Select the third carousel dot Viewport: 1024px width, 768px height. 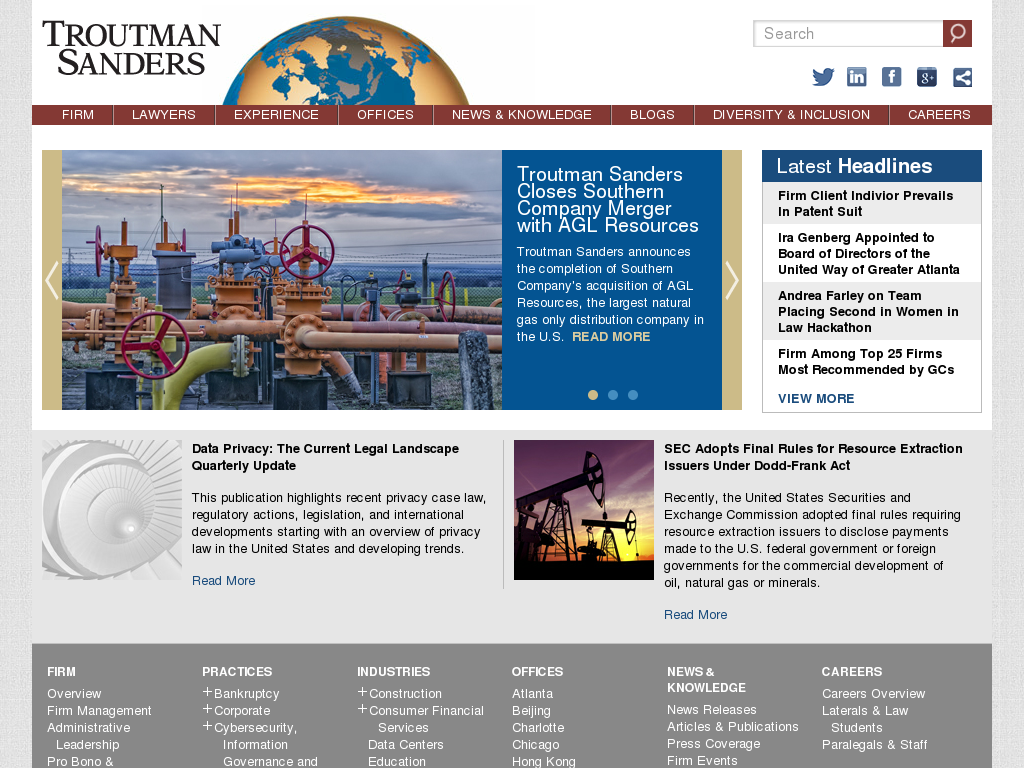[x=633, y=395]
